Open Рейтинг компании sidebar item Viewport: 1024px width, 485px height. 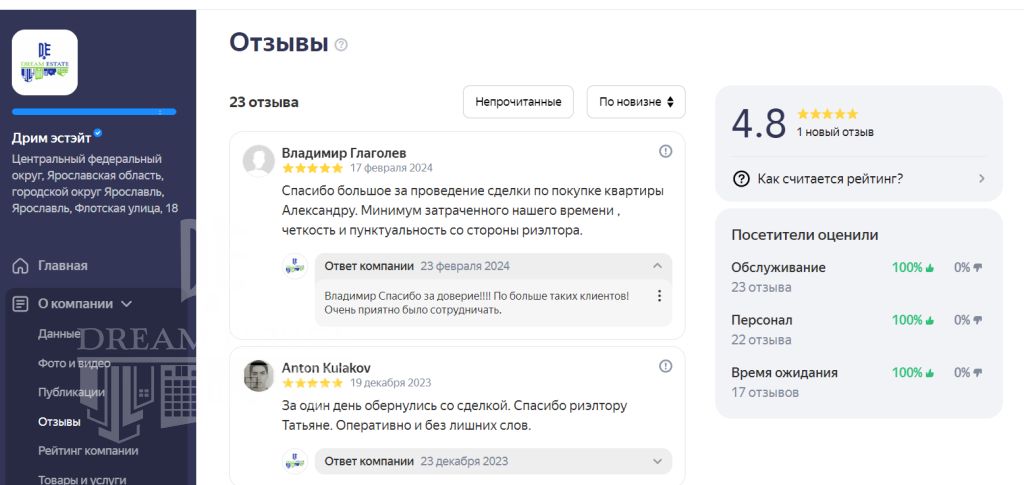click(x=88, y=451)
